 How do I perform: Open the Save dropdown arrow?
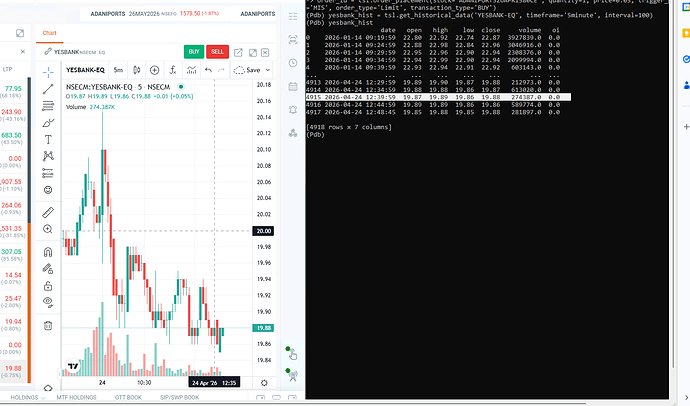point(268,70)
